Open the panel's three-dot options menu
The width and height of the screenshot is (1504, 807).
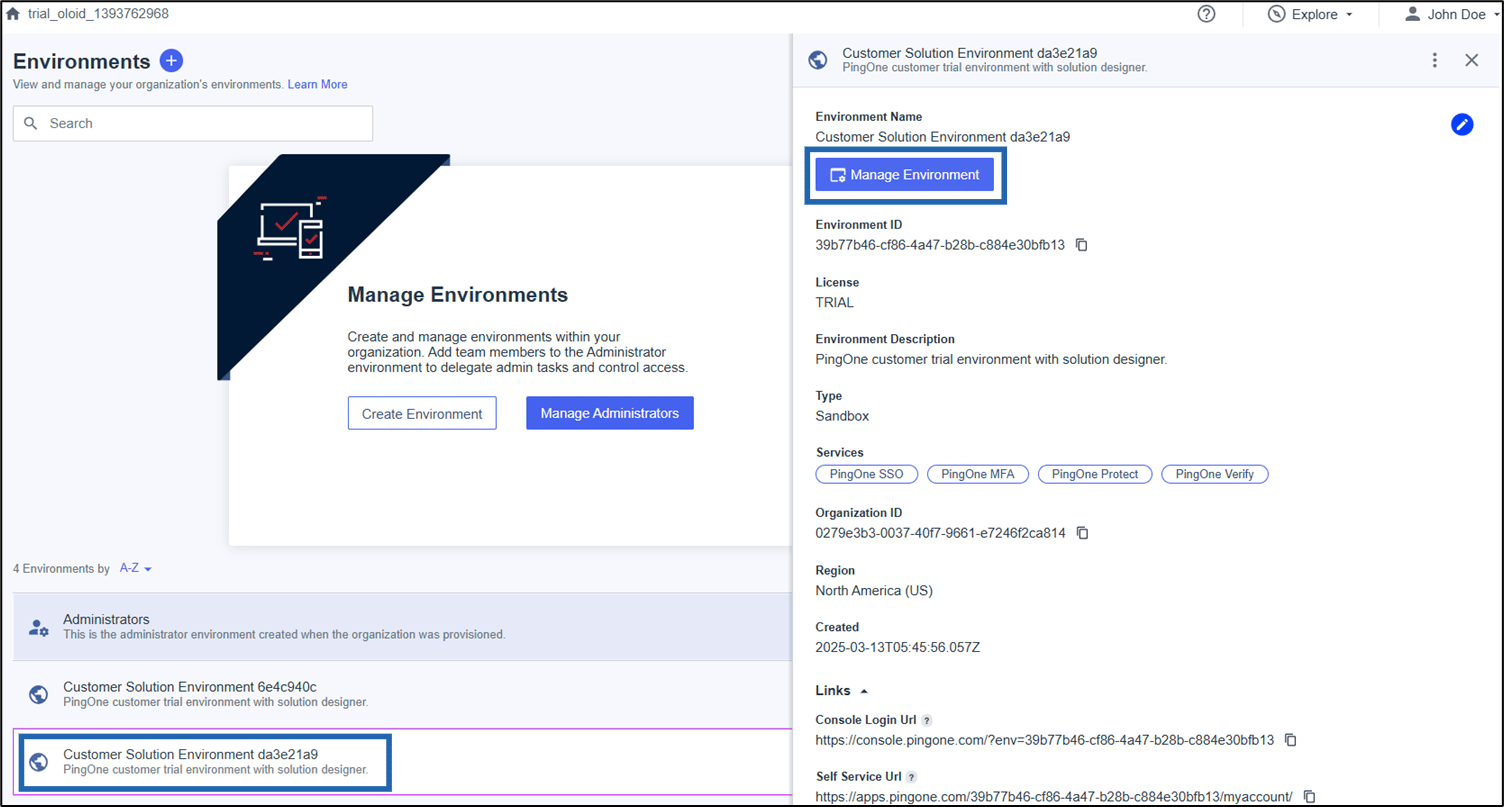click(x=1435, y=60)
